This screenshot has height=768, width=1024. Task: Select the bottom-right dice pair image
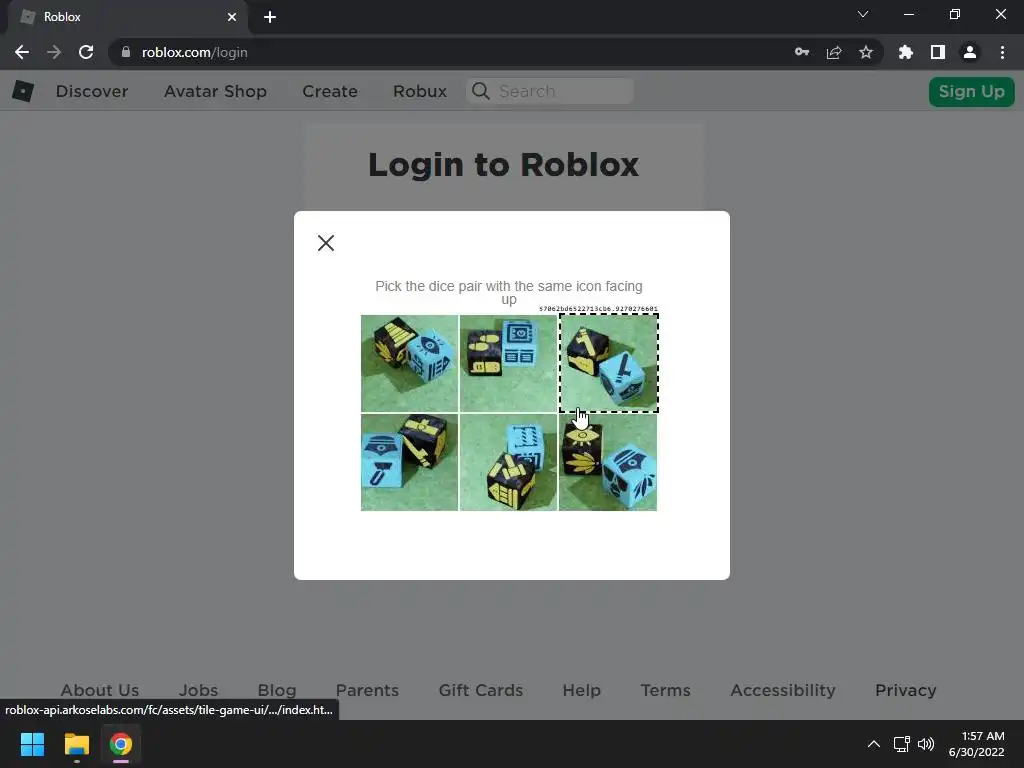pyautogui.click(x=608, y=462)
